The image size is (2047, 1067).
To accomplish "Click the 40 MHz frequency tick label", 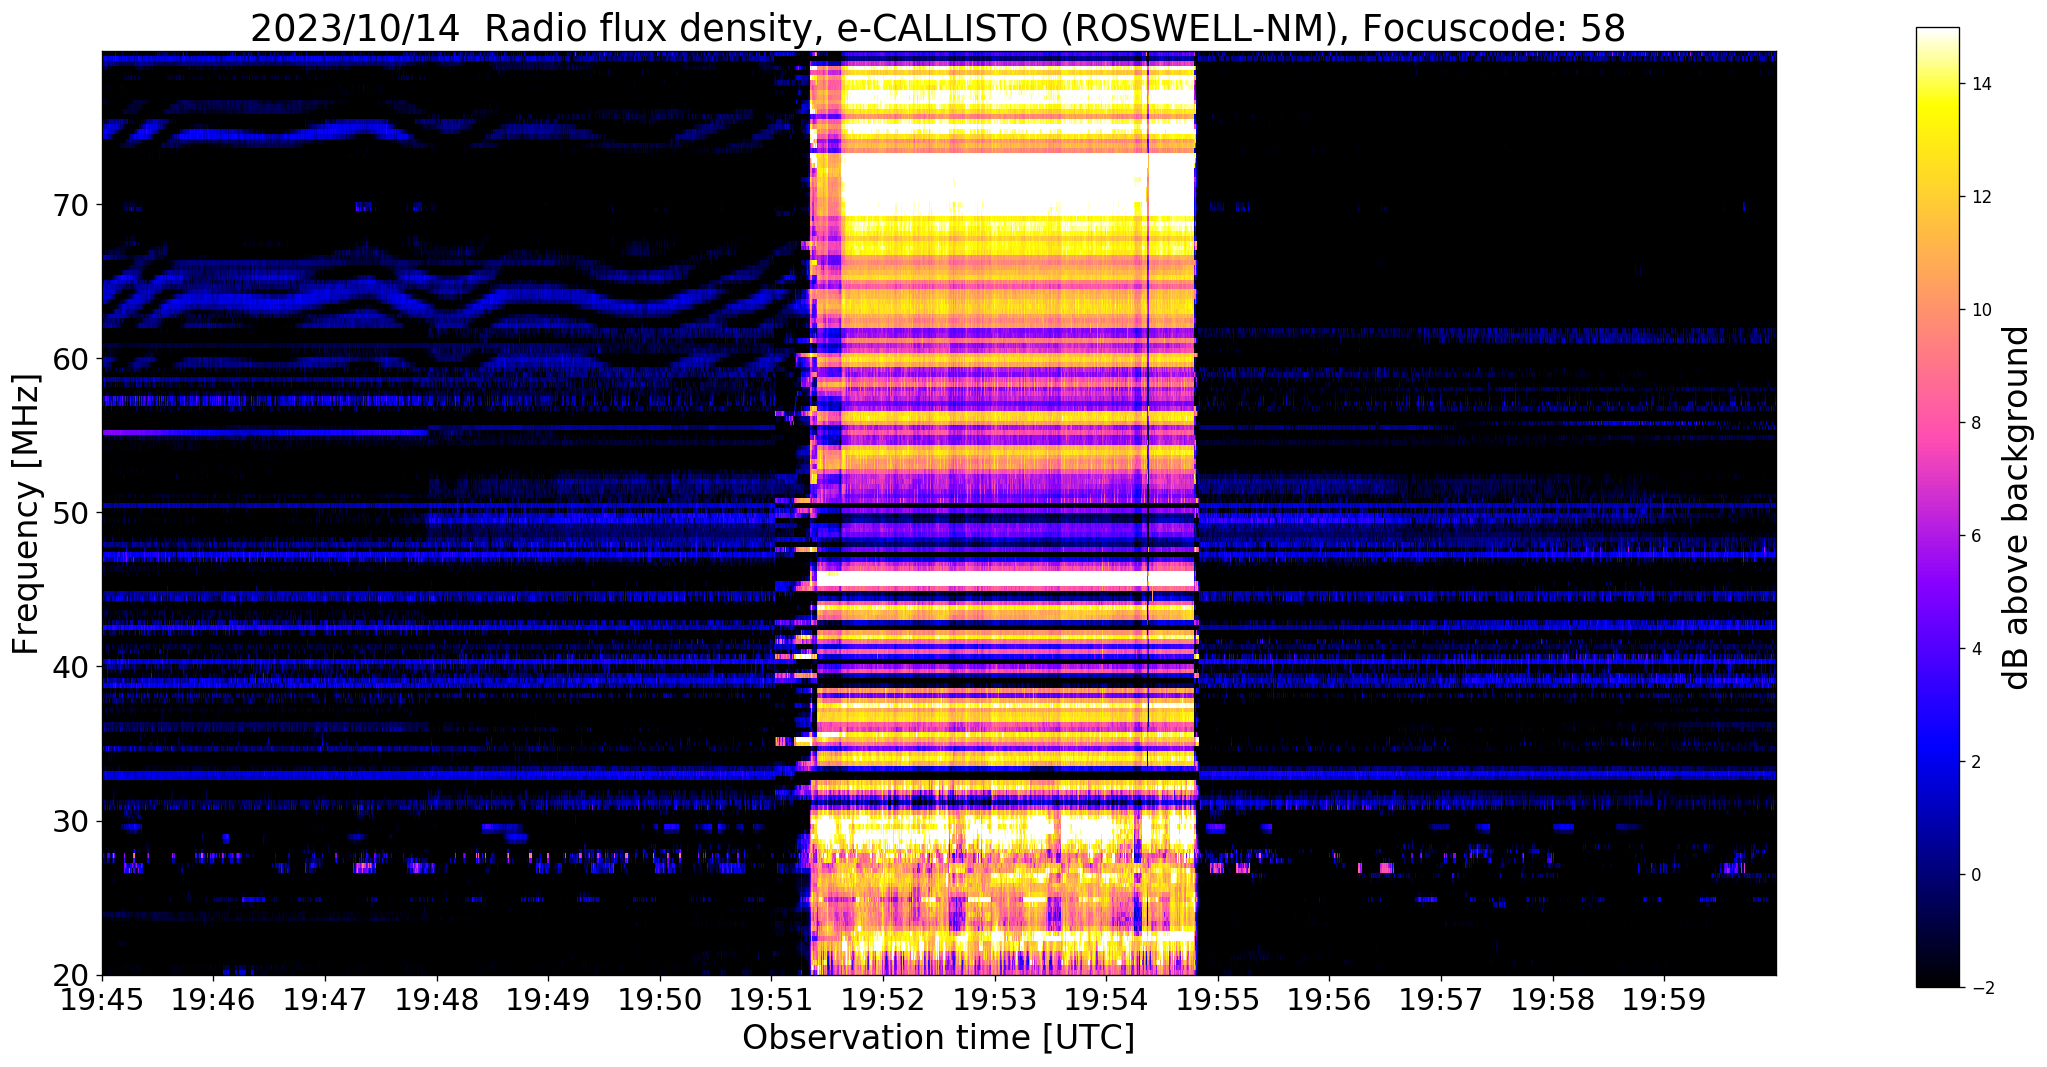I will coord(70,667).
